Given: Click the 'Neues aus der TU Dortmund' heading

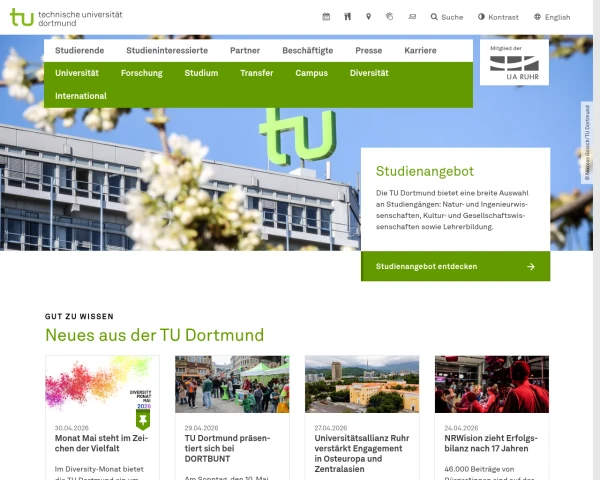Looking at the screenshot, I should click(155, 335).
